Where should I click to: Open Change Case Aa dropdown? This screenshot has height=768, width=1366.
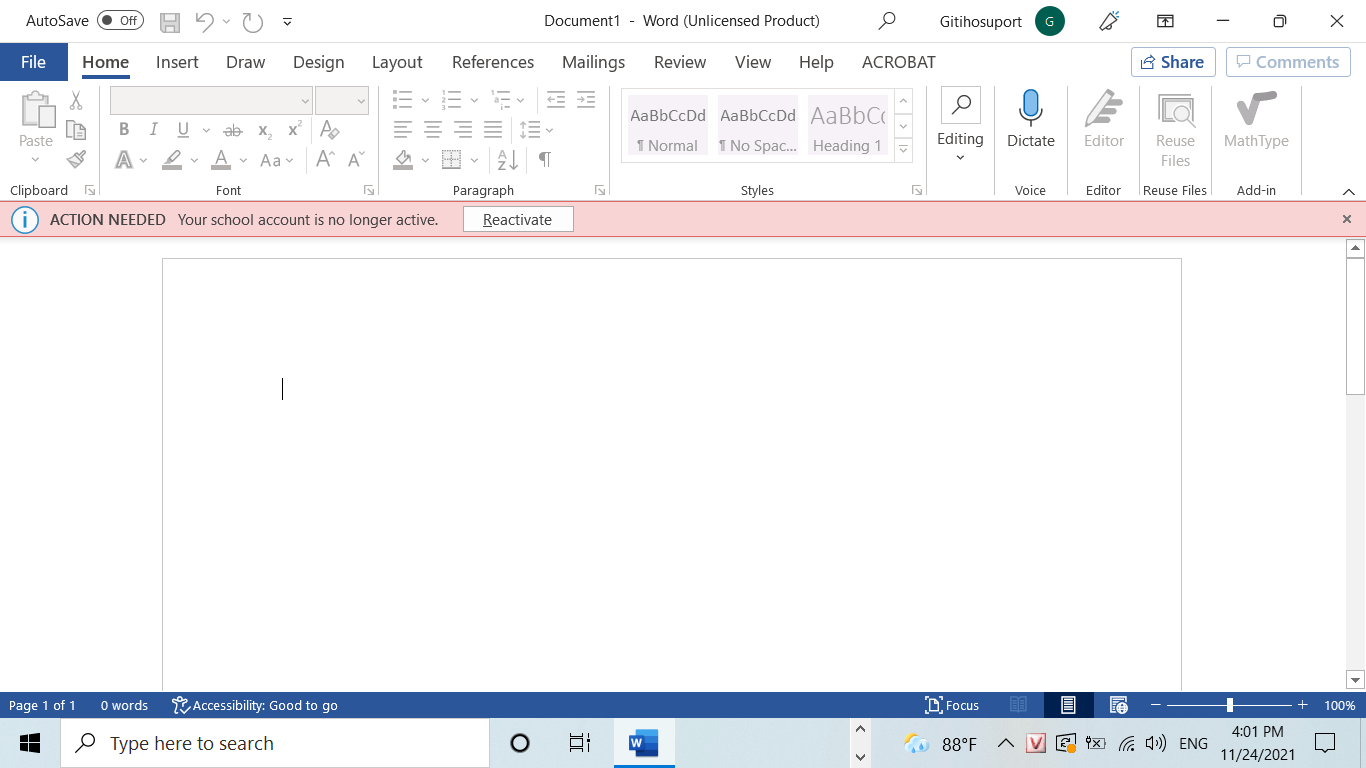pos(277,160)
